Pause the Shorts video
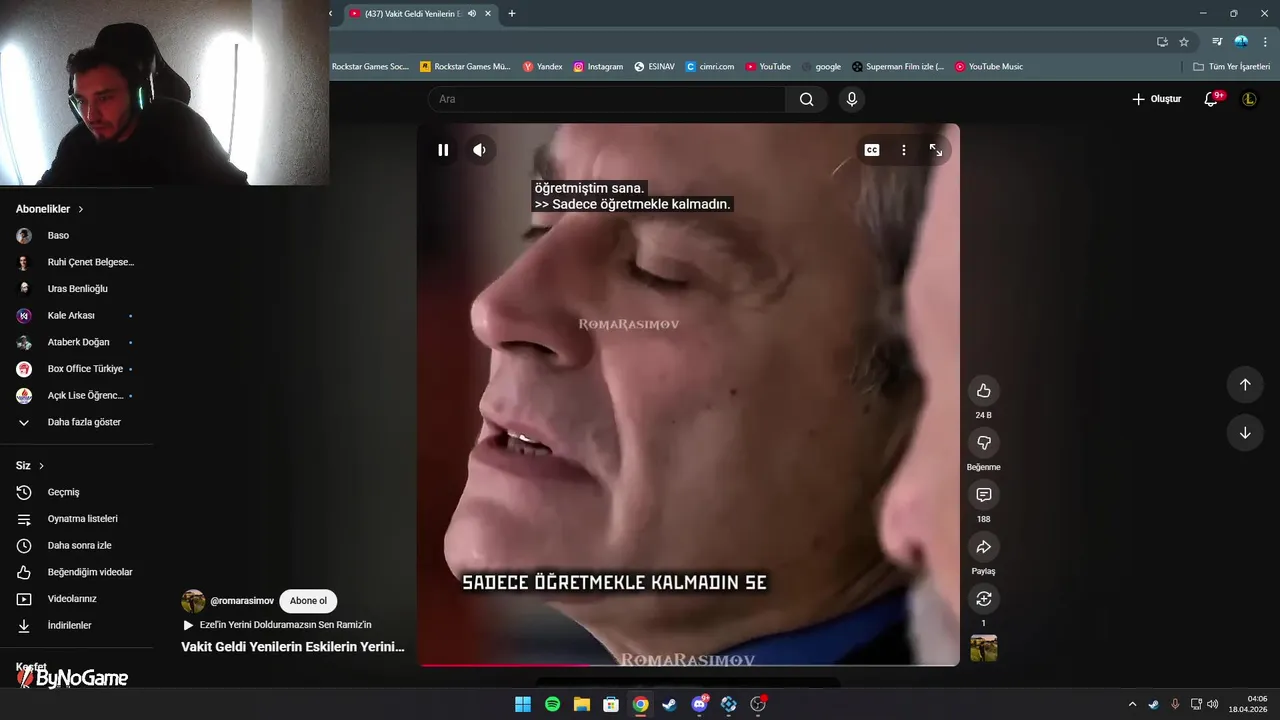 [443, 150]
